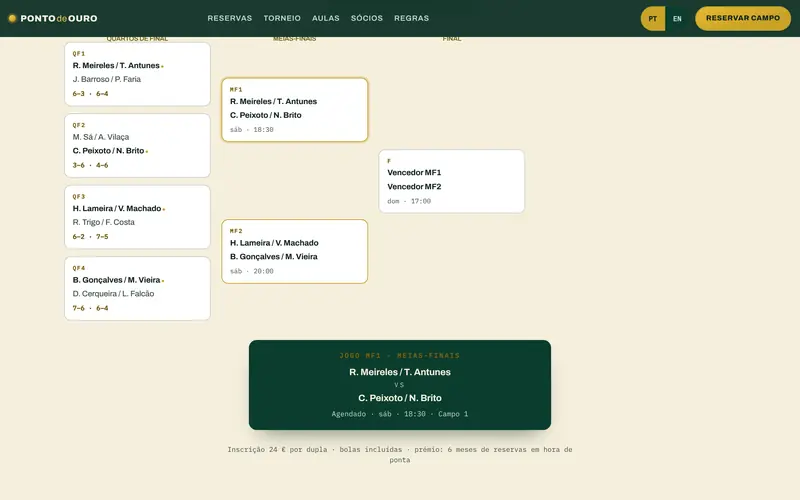The image size is (800, 500).
Task: Select the QF1 quarter-final match card
Action: click(x=137, y=74)
